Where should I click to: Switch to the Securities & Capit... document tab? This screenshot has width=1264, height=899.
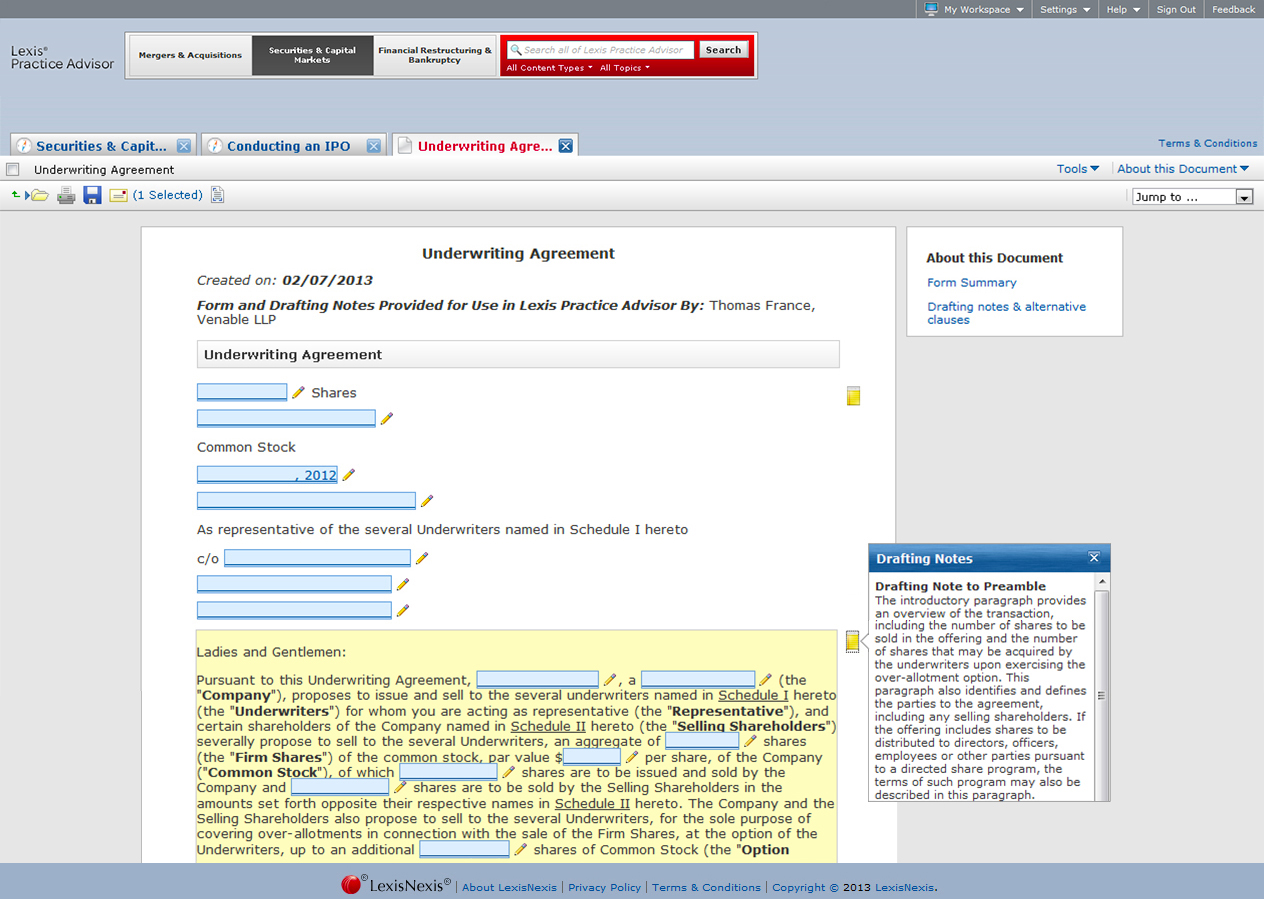click(x=101, y=146)
